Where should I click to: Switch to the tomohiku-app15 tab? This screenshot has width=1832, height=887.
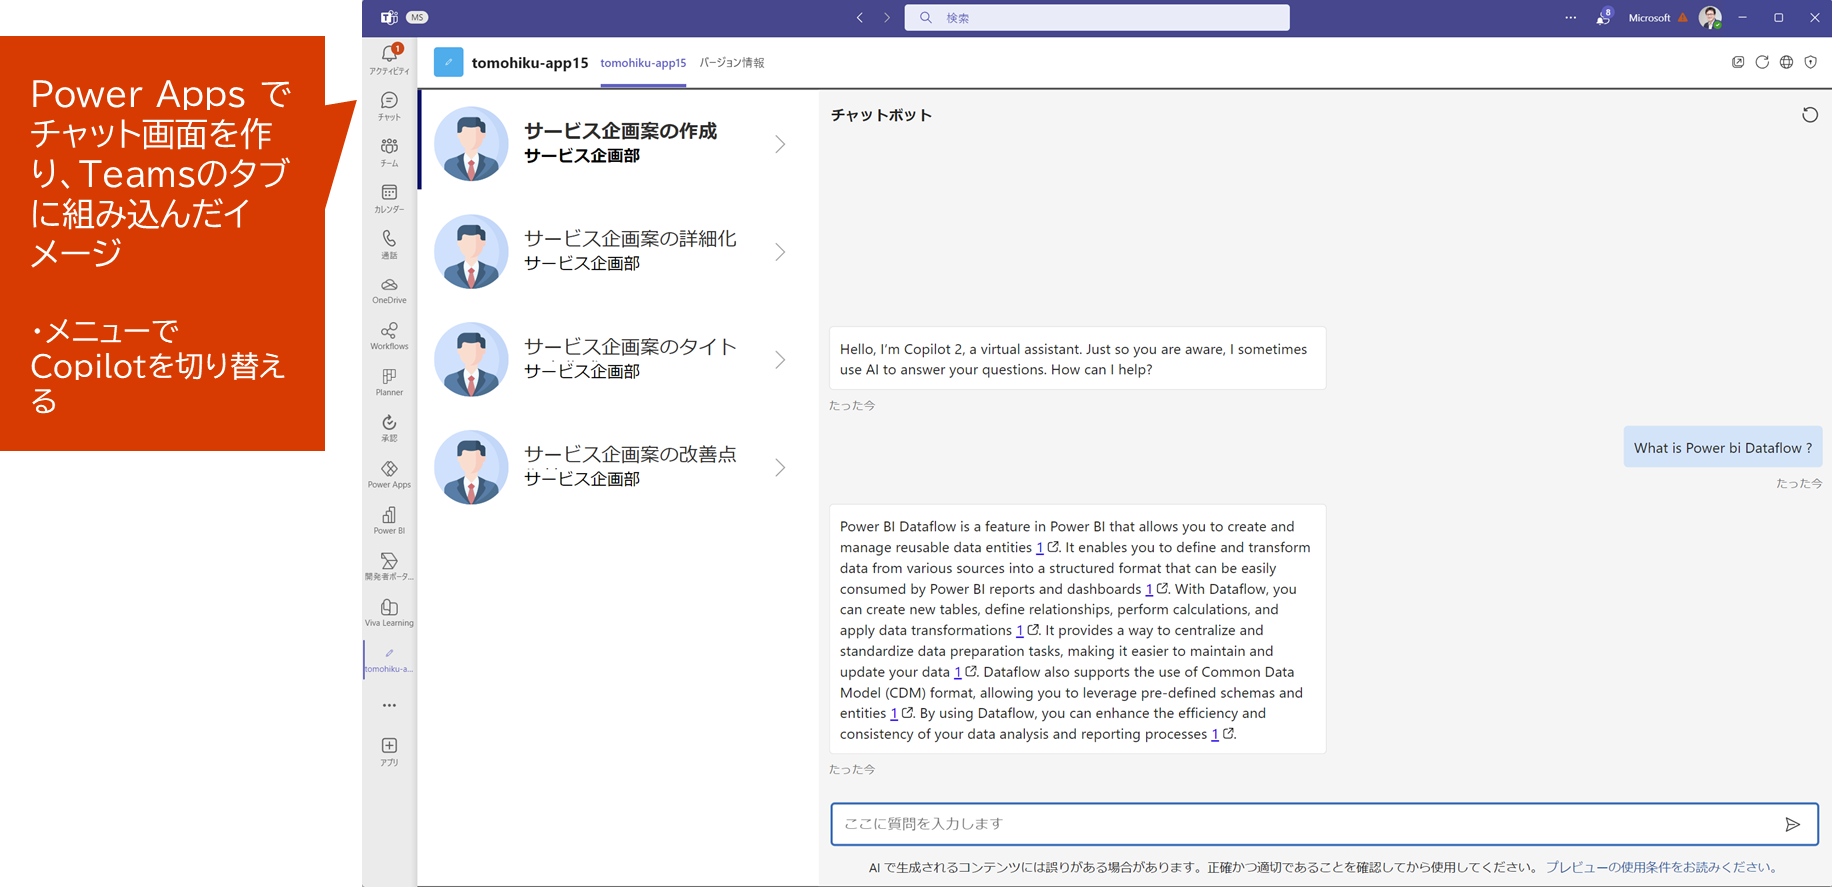click(x=643, y=63)
